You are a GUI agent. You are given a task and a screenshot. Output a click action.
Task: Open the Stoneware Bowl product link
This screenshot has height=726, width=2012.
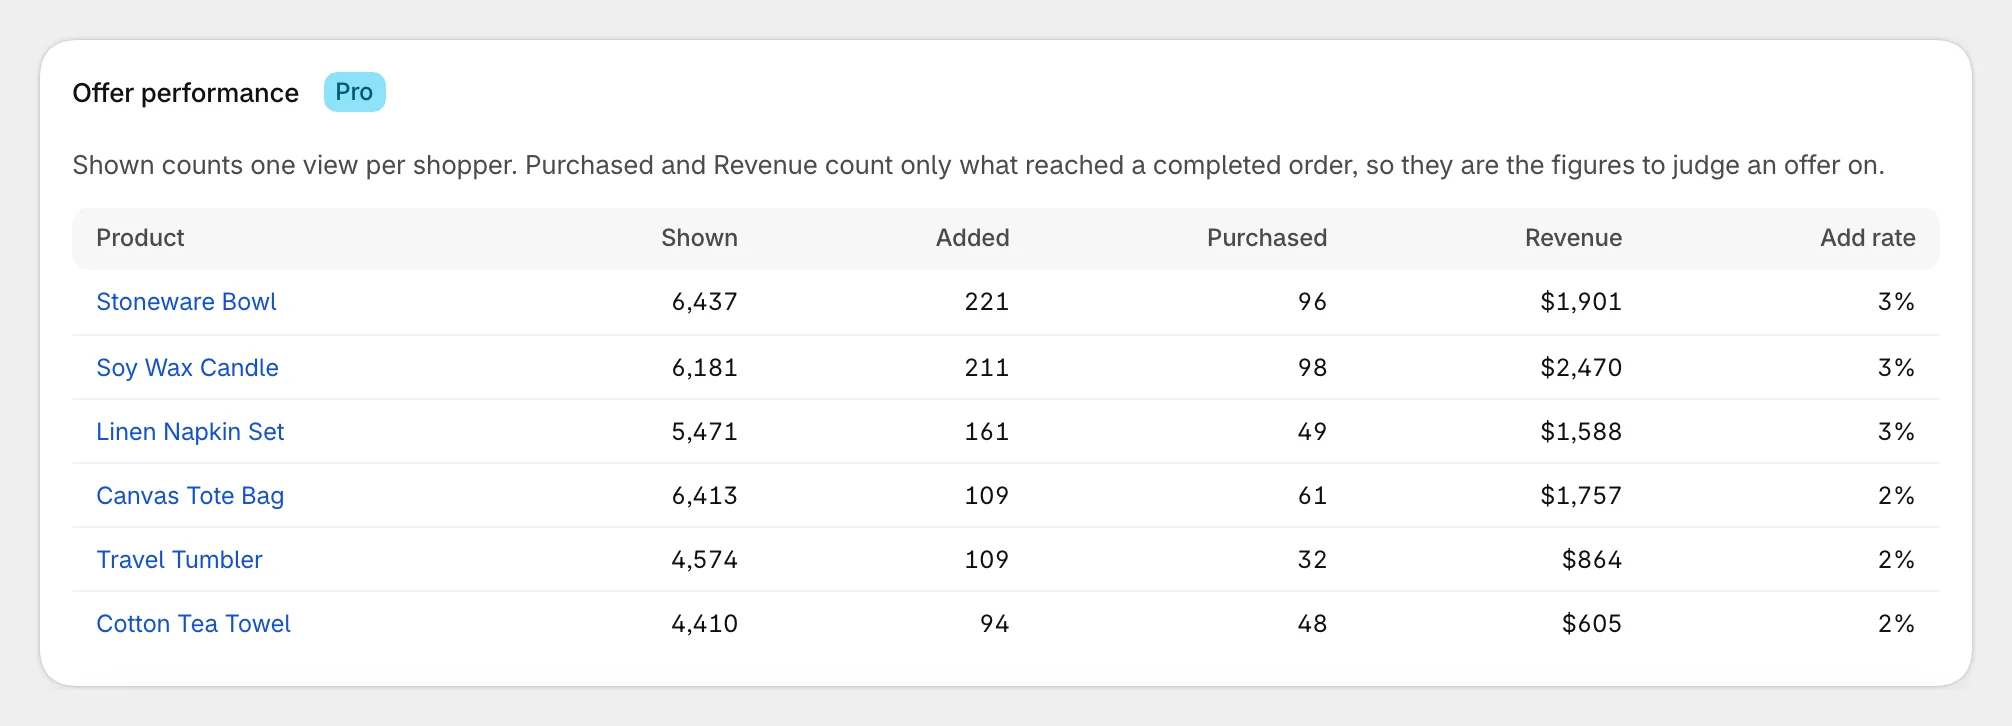[x=186, y=302]
